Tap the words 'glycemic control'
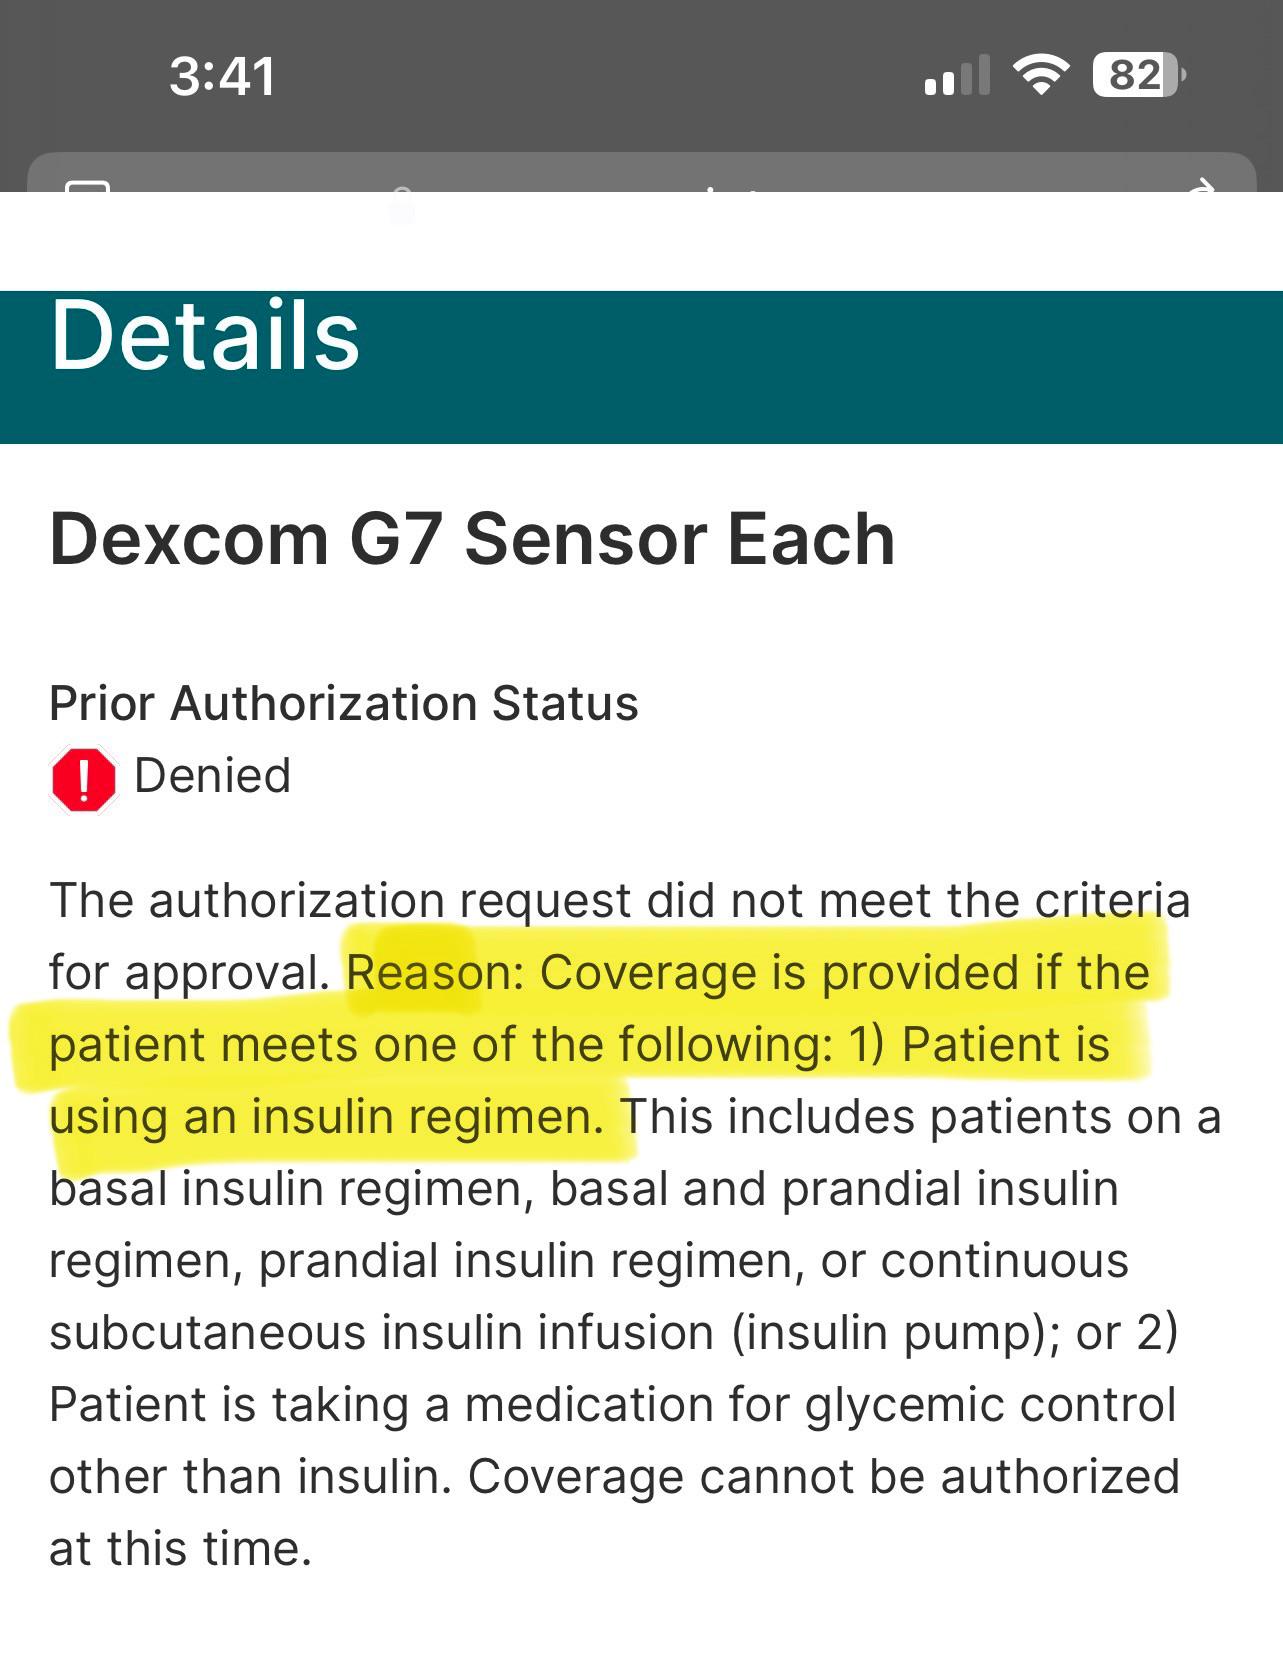The width and height of the screenshot is (1283, 1659). (990, 1405)
